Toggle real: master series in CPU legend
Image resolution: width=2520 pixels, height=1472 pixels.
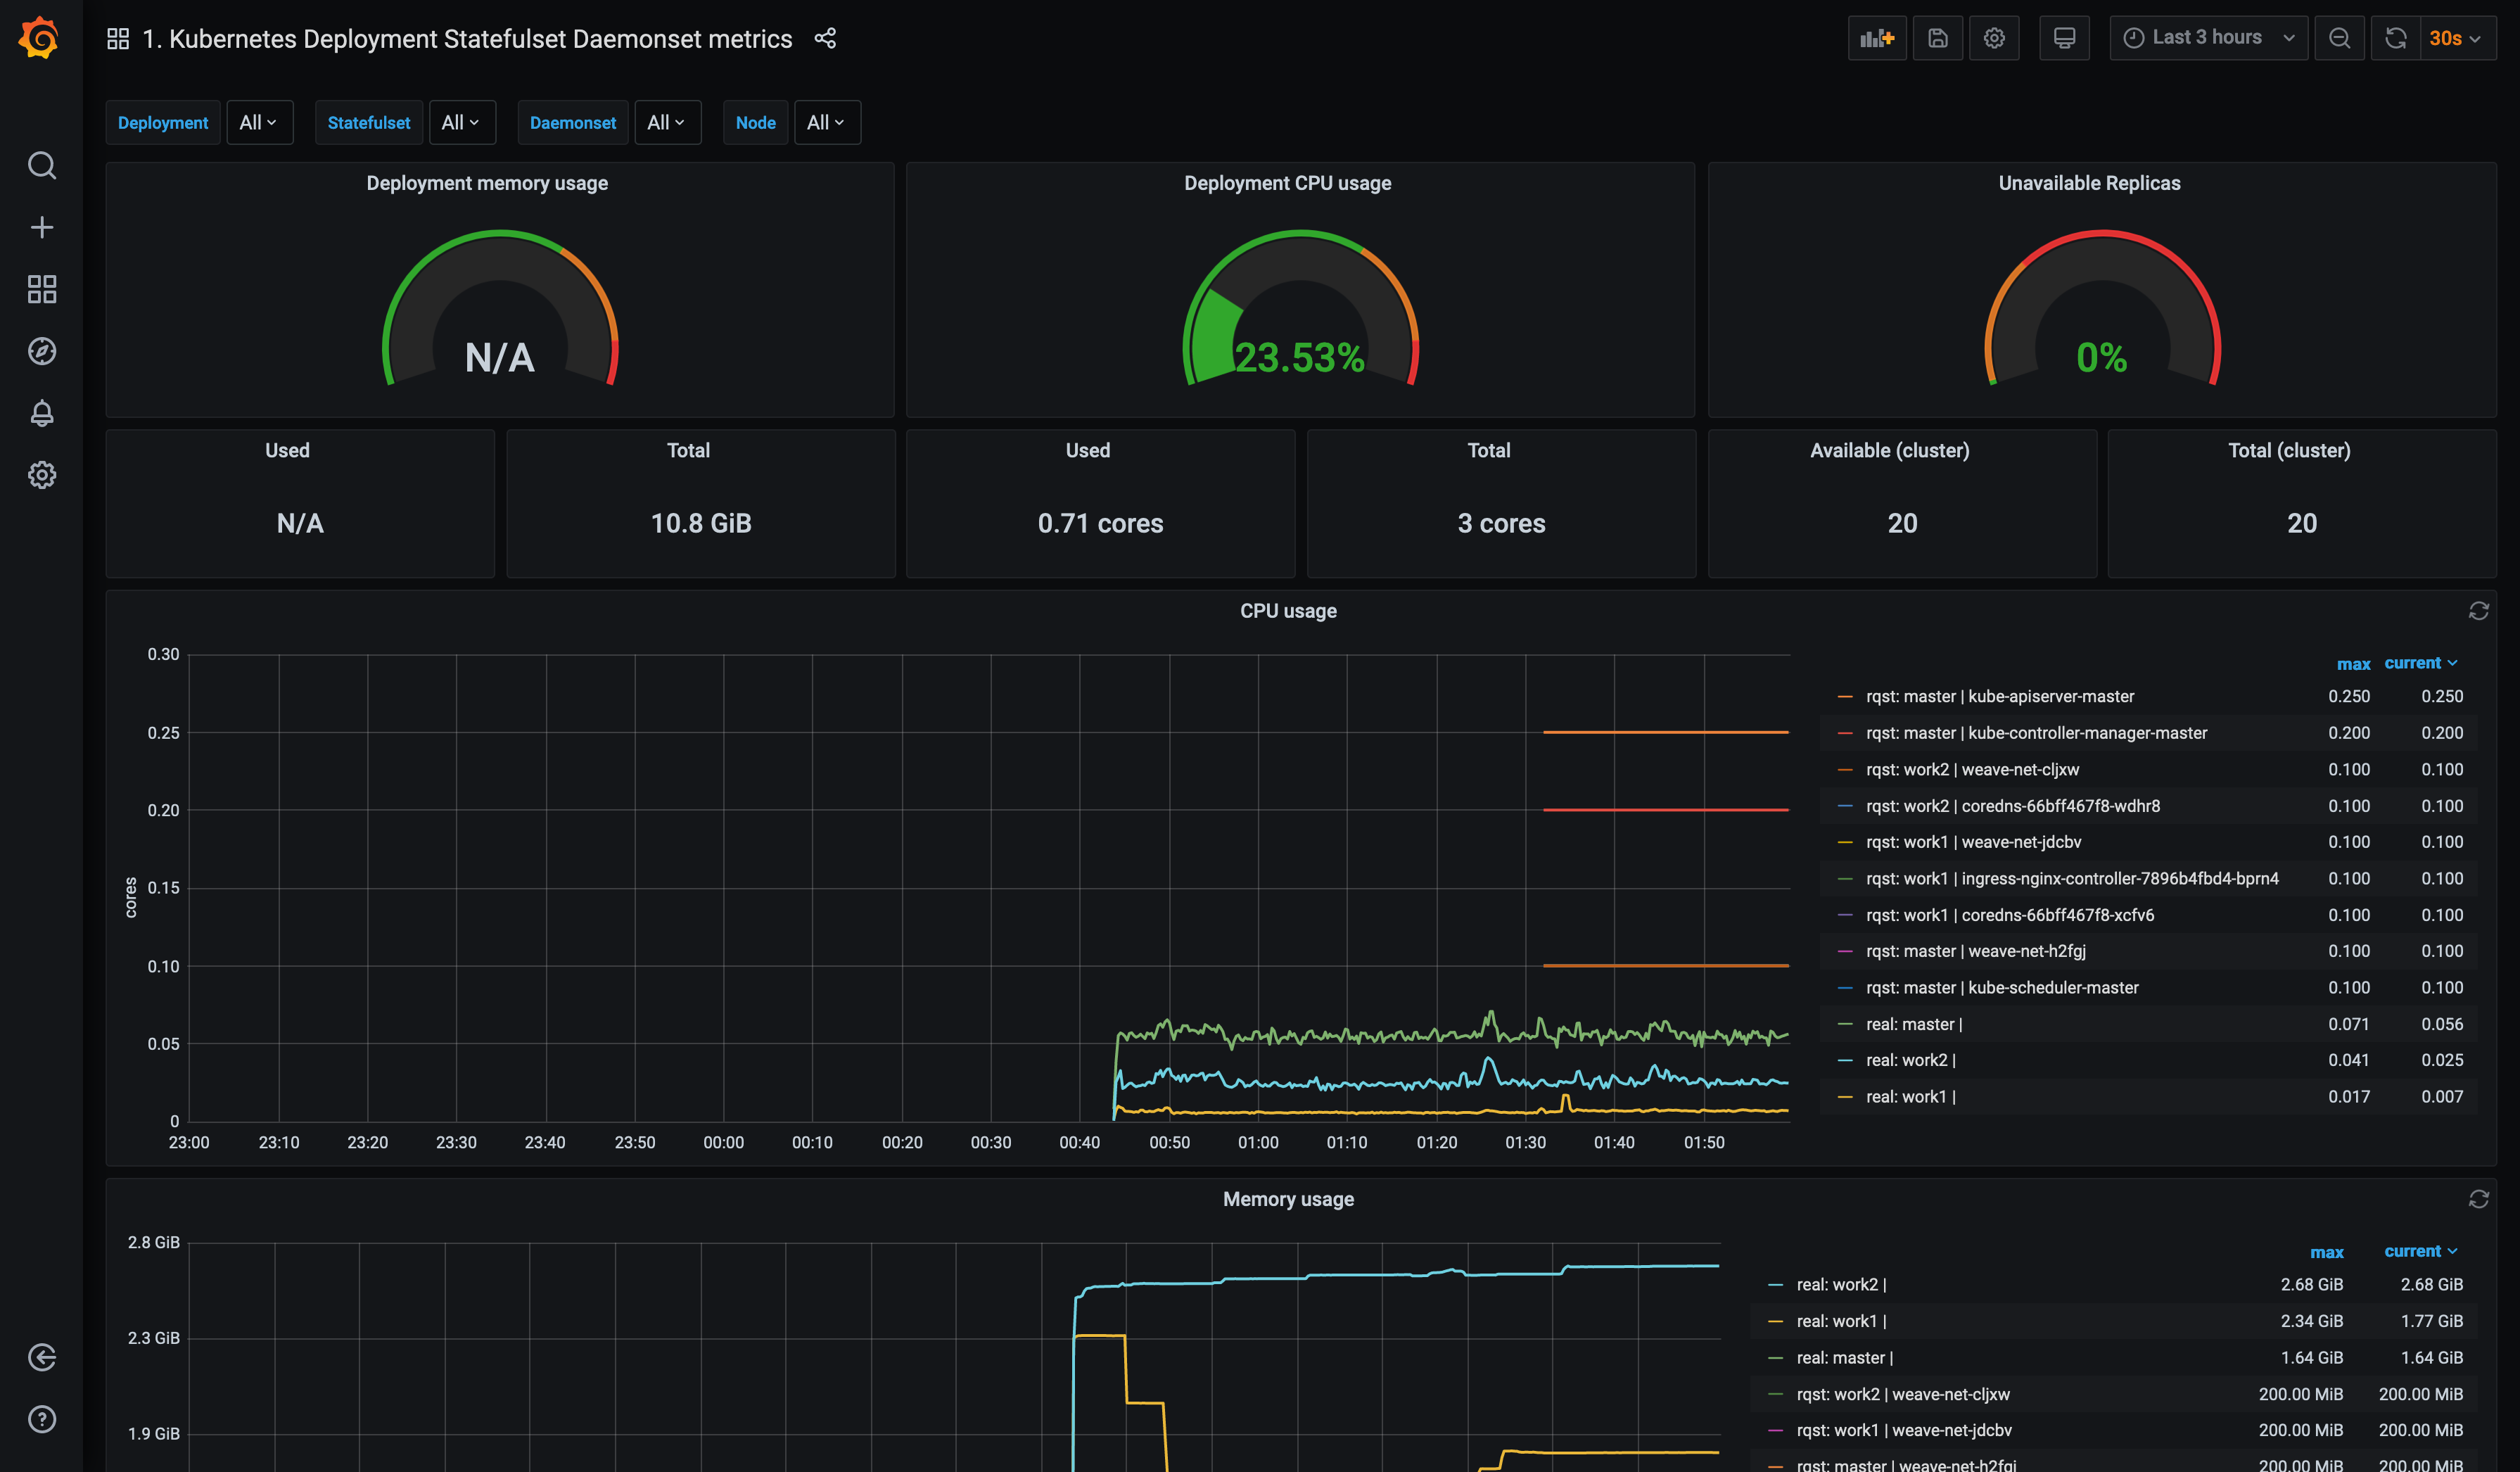coord(1914,1024)
